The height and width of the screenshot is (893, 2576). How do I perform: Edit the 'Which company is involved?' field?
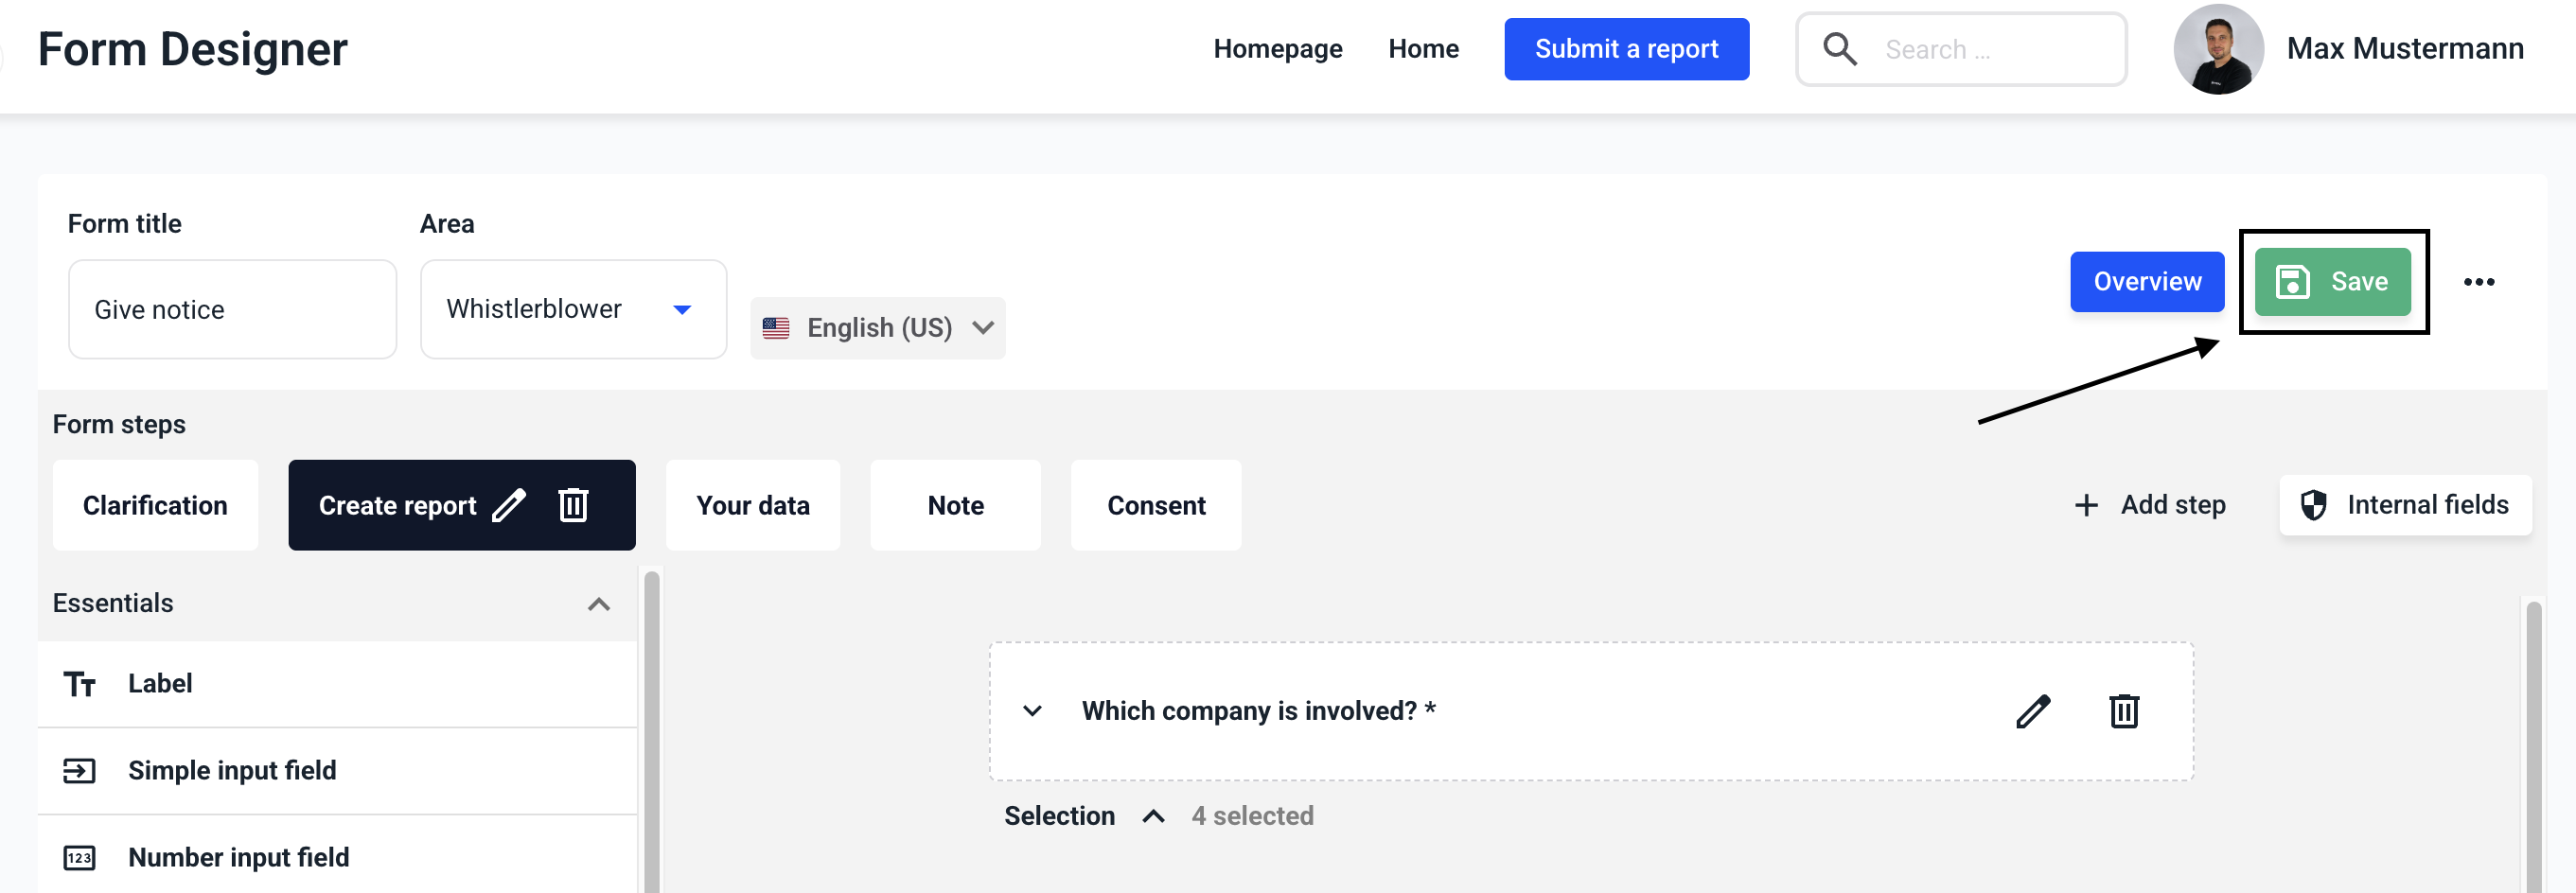point(2032,711)
